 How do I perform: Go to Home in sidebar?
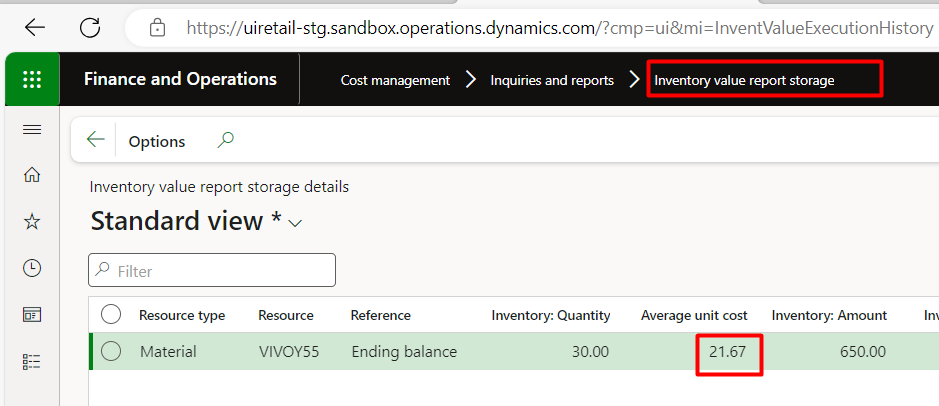tap(32, 175)
